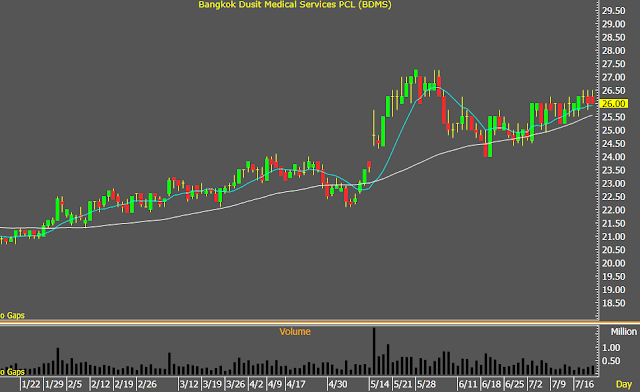This screenshot has height=392, width=640.
Task: Select the 7/2 date marker
Action: (x=536, y=384)
